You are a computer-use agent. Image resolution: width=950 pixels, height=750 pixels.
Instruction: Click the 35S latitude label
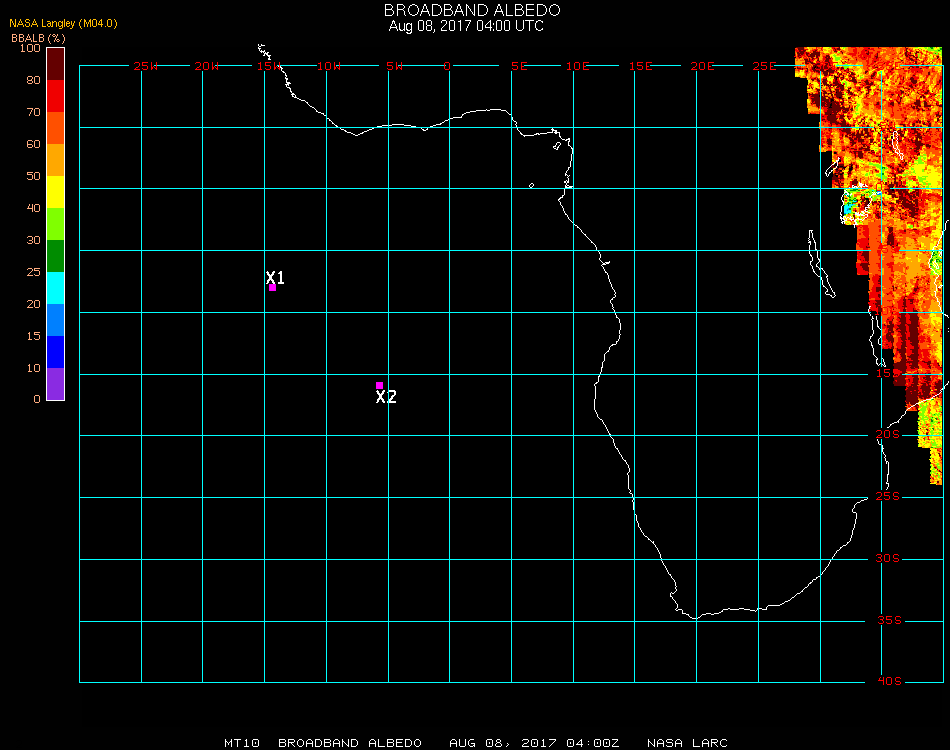[889, 620]
